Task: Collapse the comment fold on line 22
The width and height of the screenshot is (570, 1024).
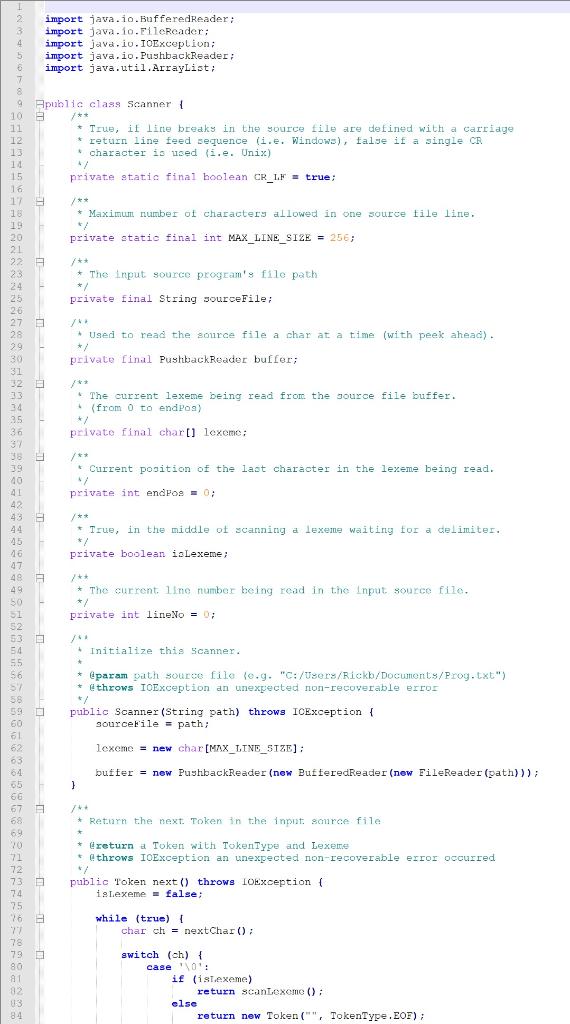Action: click(x=39, y=262)
